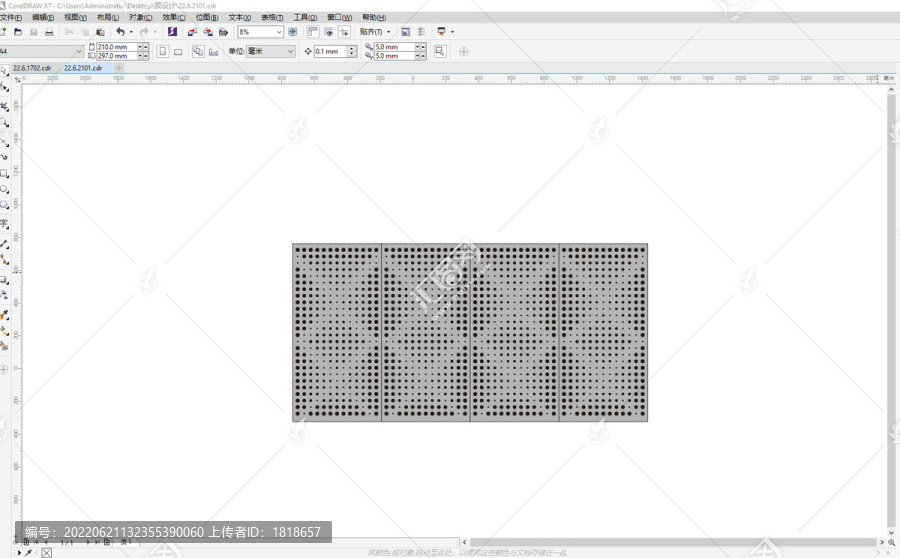Viewport: 900px width, 558px height.
Task: Click the Cut scissors icon
Action: [69, 32]
